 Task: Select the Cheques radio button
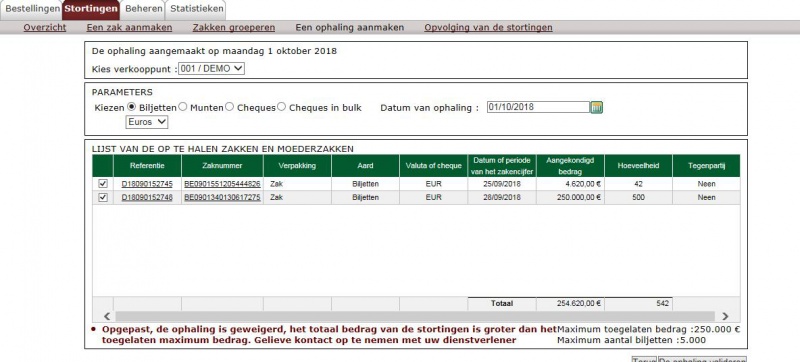(230, 107)
